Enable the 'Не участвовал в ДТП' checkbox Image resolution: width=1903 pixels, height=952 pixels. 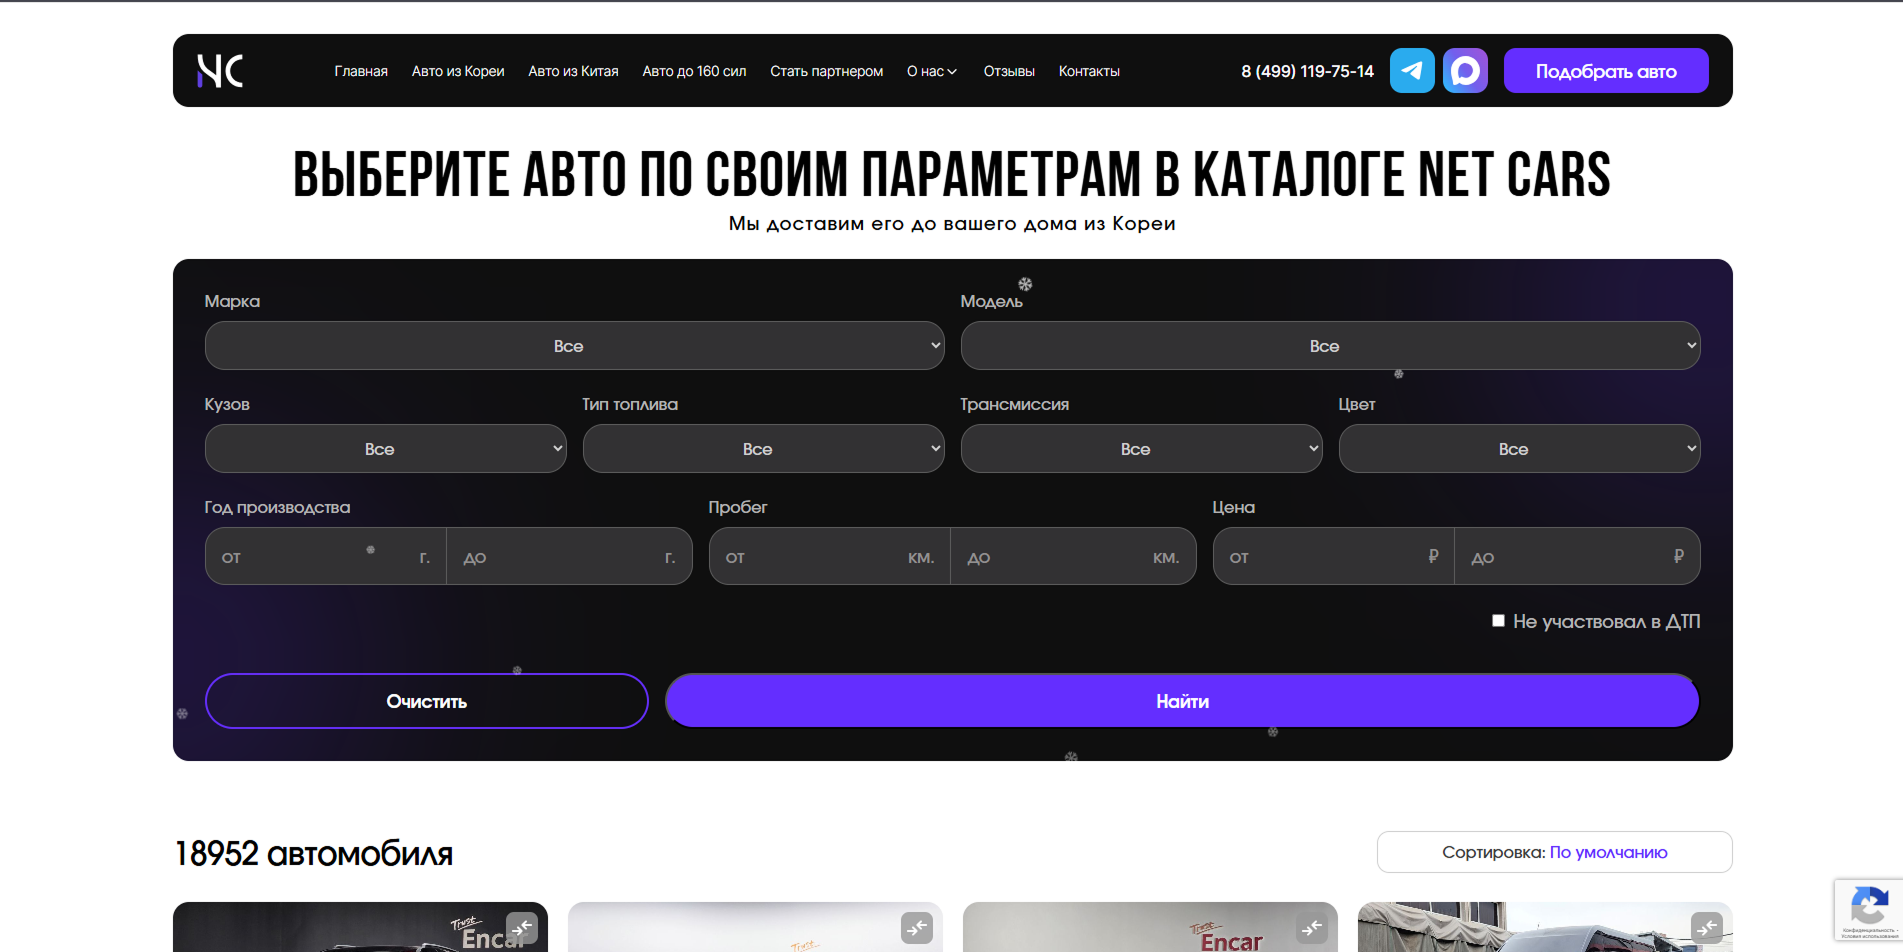[x=1498, y=621]
